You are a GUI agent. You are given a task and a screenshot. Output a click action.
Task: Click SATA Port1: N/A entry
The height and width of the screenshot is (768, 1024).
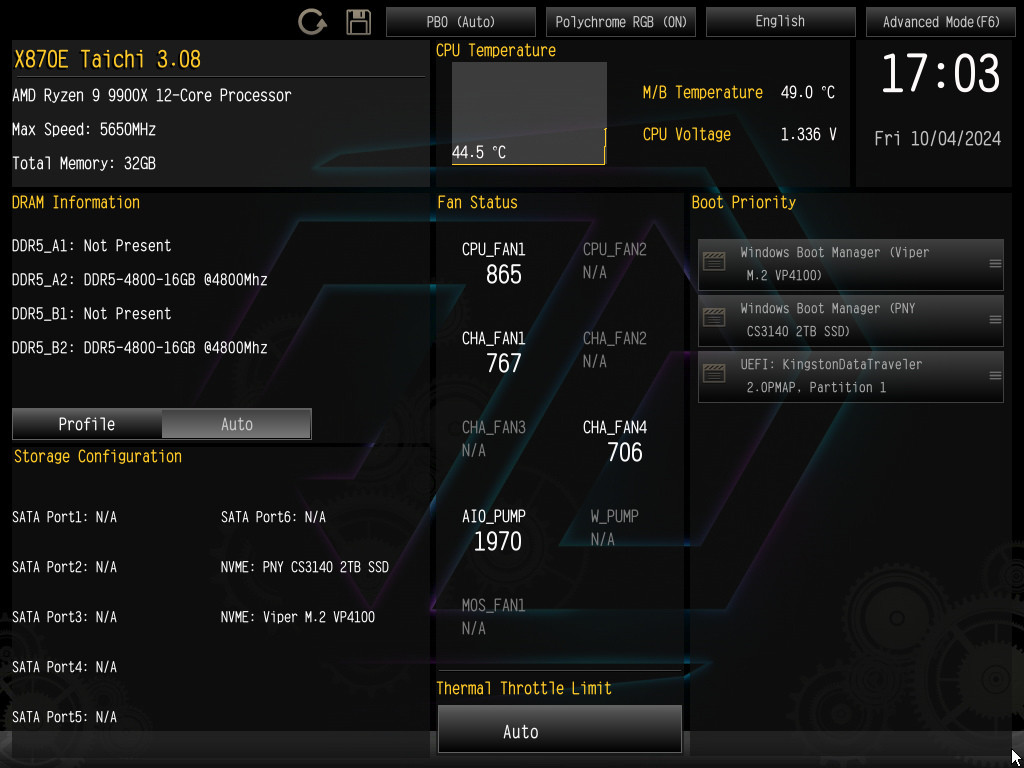64,517
